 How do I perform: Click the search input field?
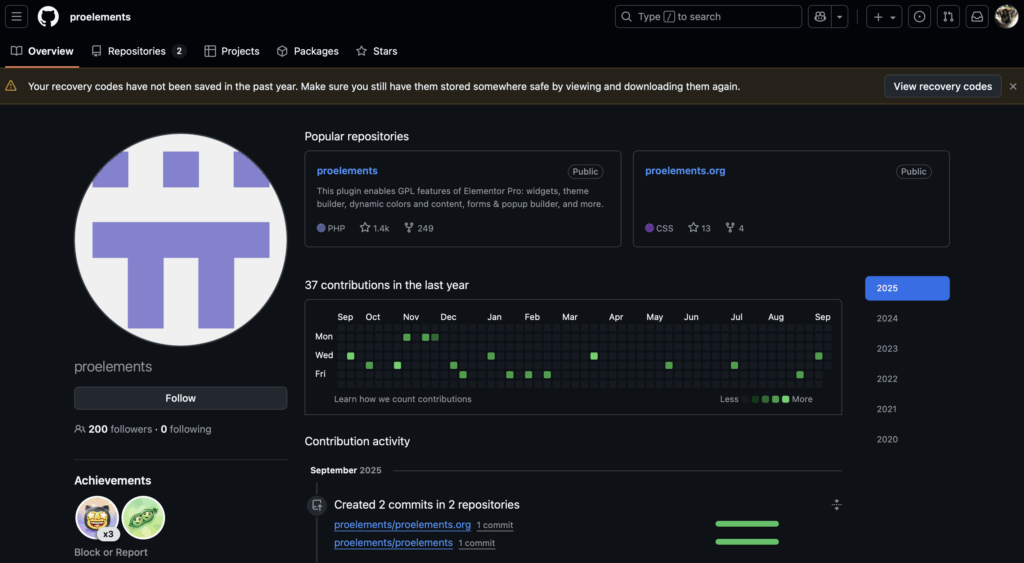tap(708, 17)
